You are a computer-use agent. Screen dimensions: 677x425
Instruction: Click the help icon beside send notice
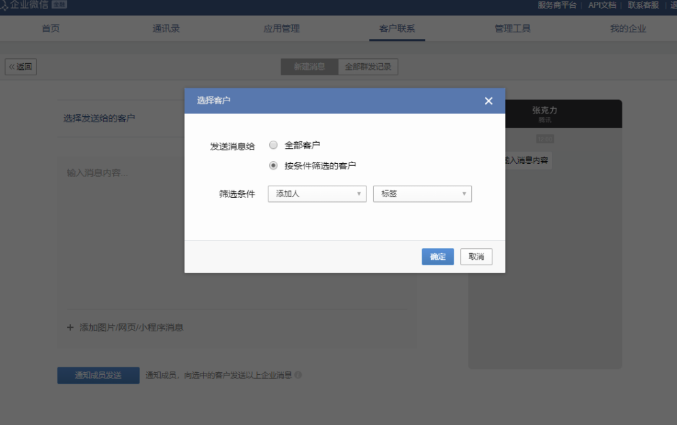tap(299, 376)
